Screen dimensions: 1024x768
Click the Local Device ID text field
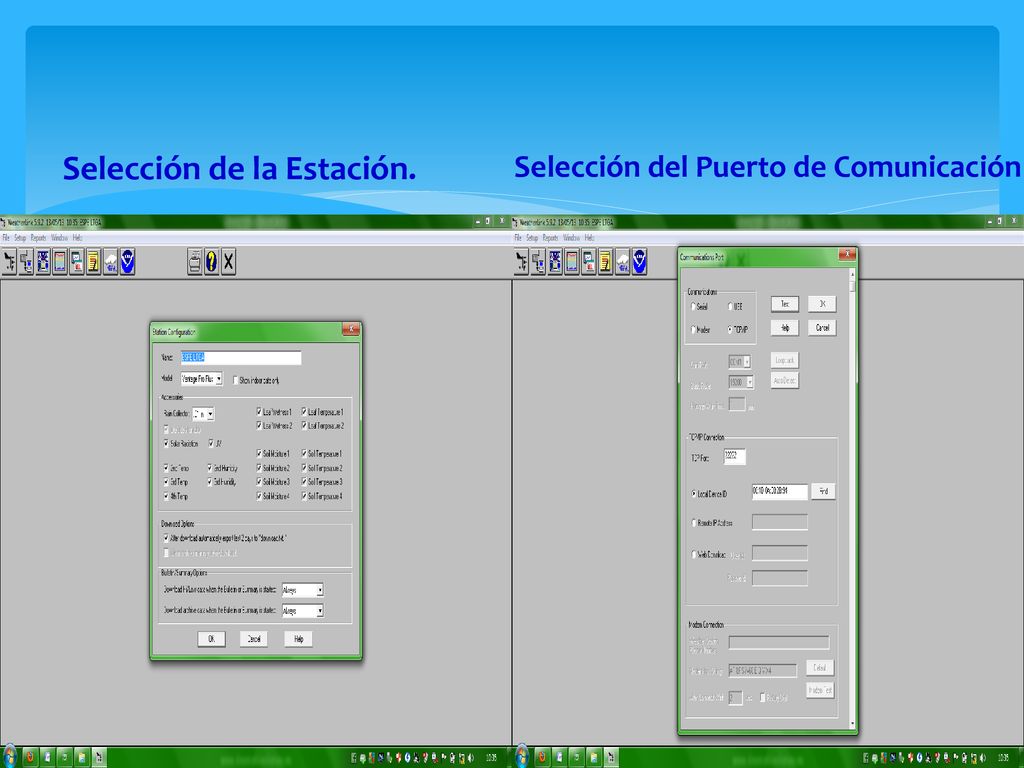pyautogui.click(x=780, y=491)
